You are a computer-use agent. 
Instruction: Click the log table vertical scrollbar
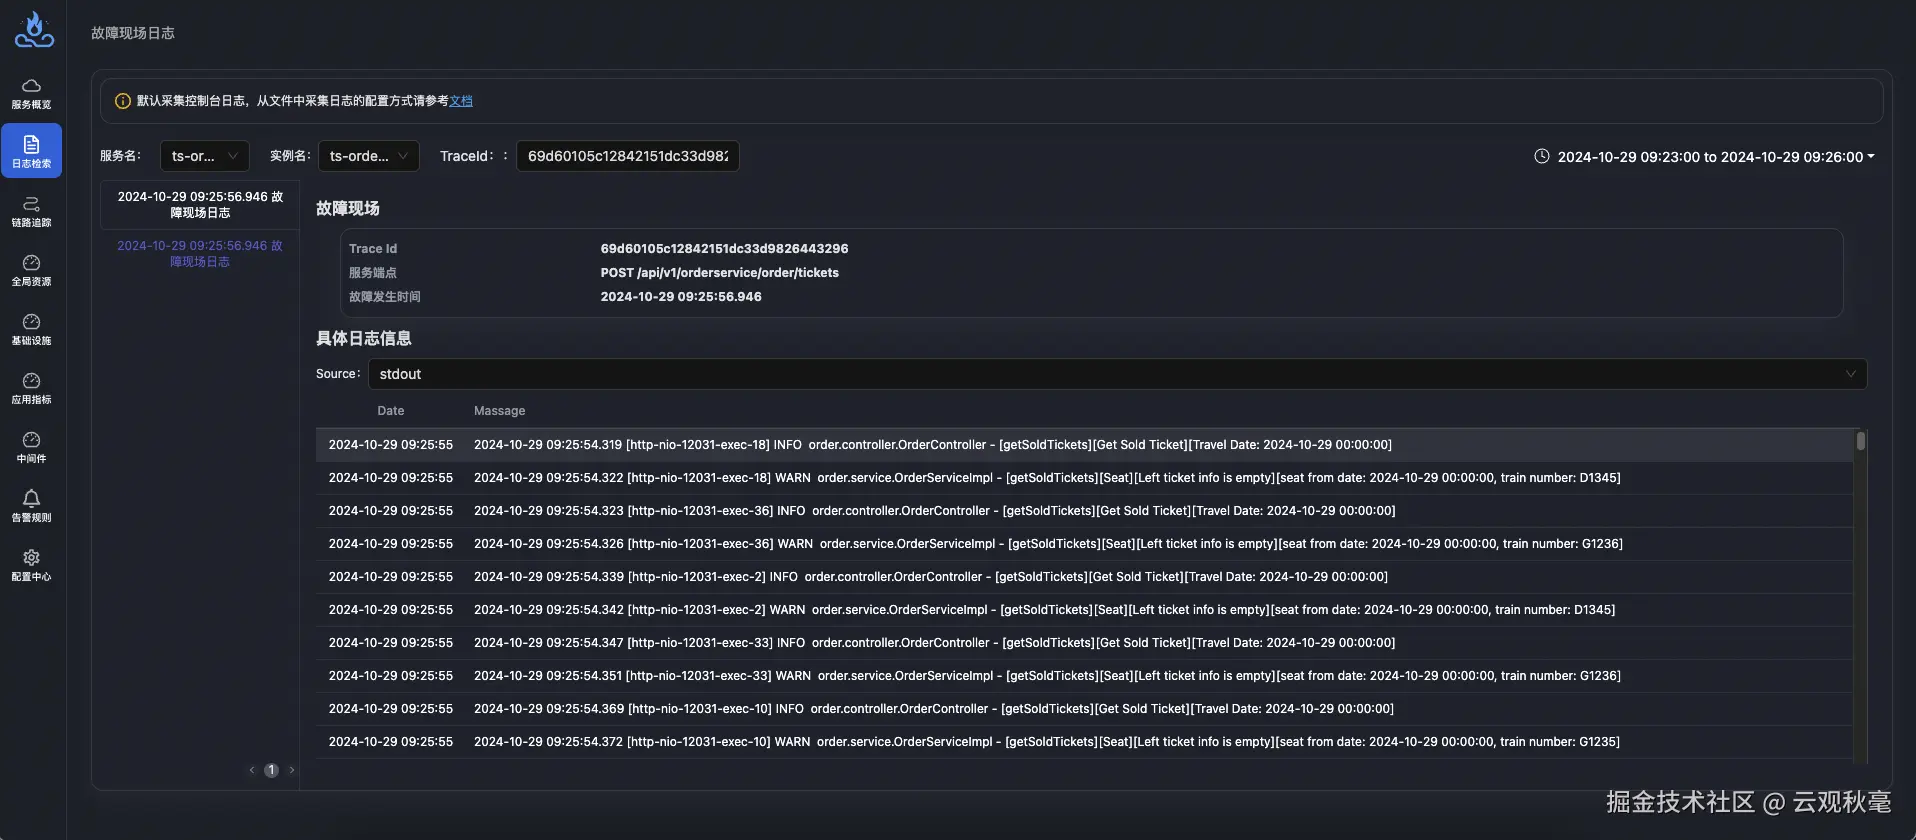1860,441
